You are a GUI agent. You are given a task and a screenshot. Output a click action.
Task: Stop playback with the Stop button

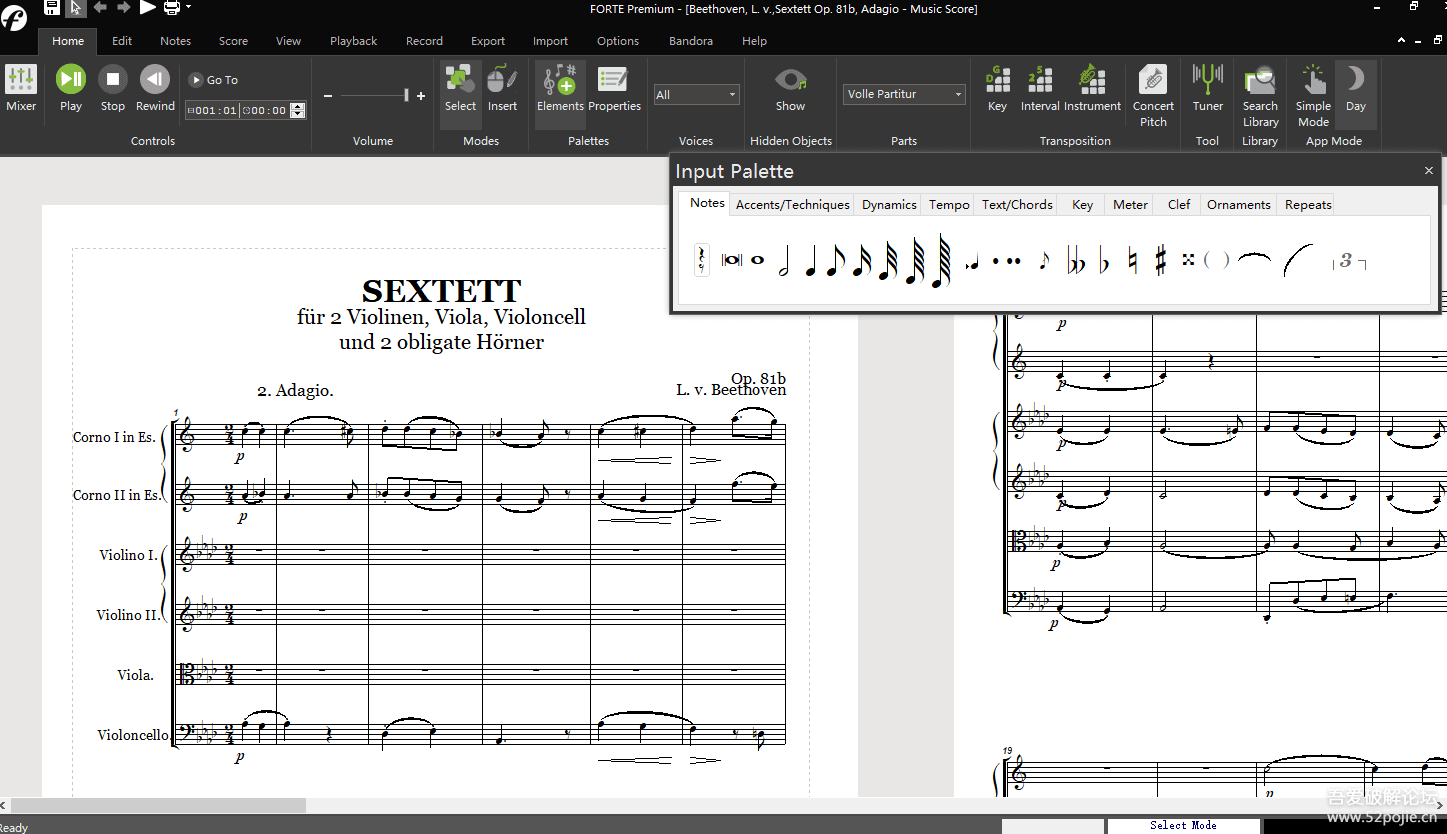113,88
